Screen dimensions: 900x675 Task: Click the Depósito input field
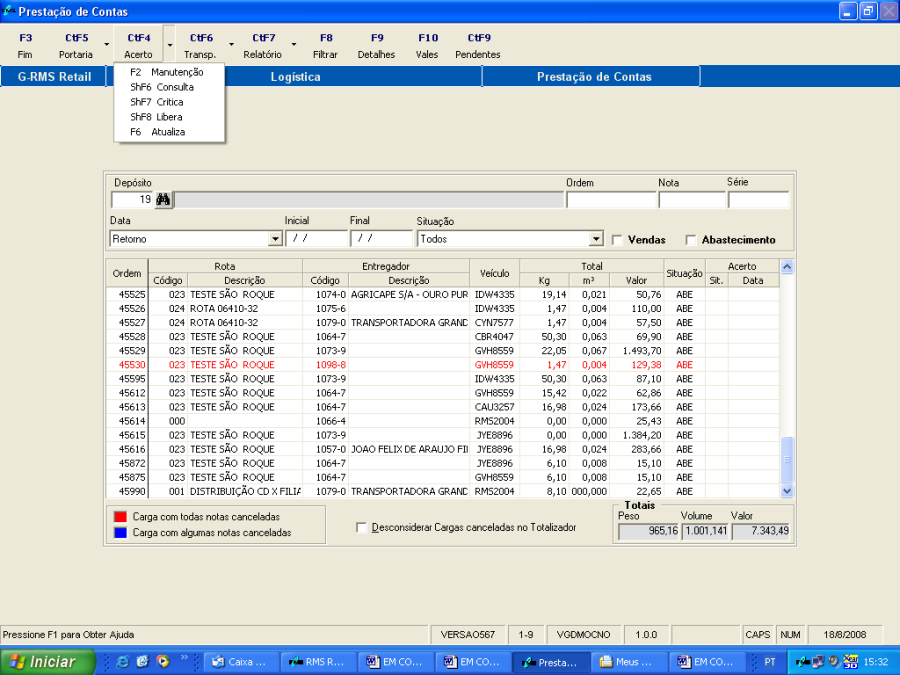tap(132, 200)
